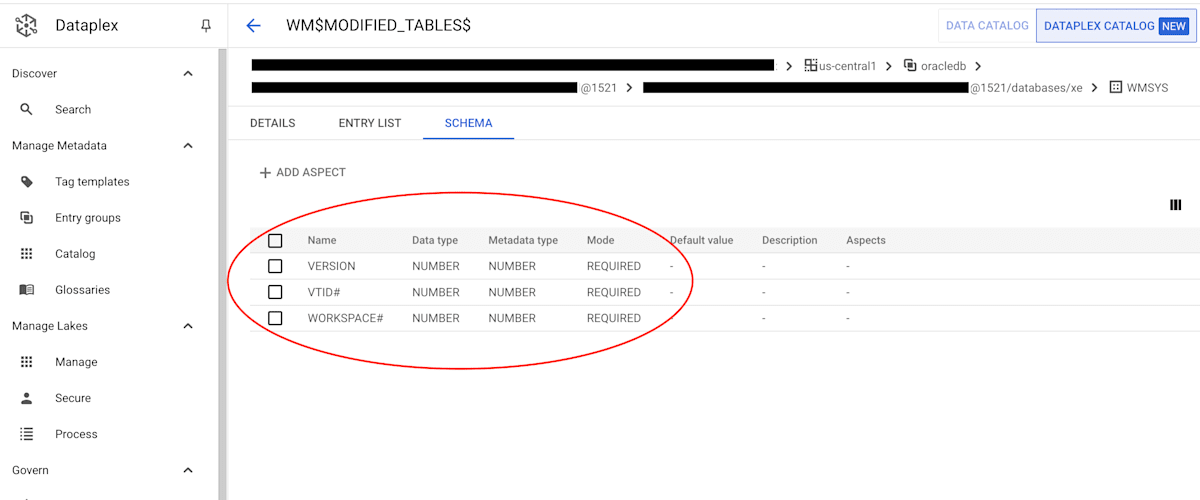
Task: Click the oracledb entry group icon
Action: (x=910, y=65)
